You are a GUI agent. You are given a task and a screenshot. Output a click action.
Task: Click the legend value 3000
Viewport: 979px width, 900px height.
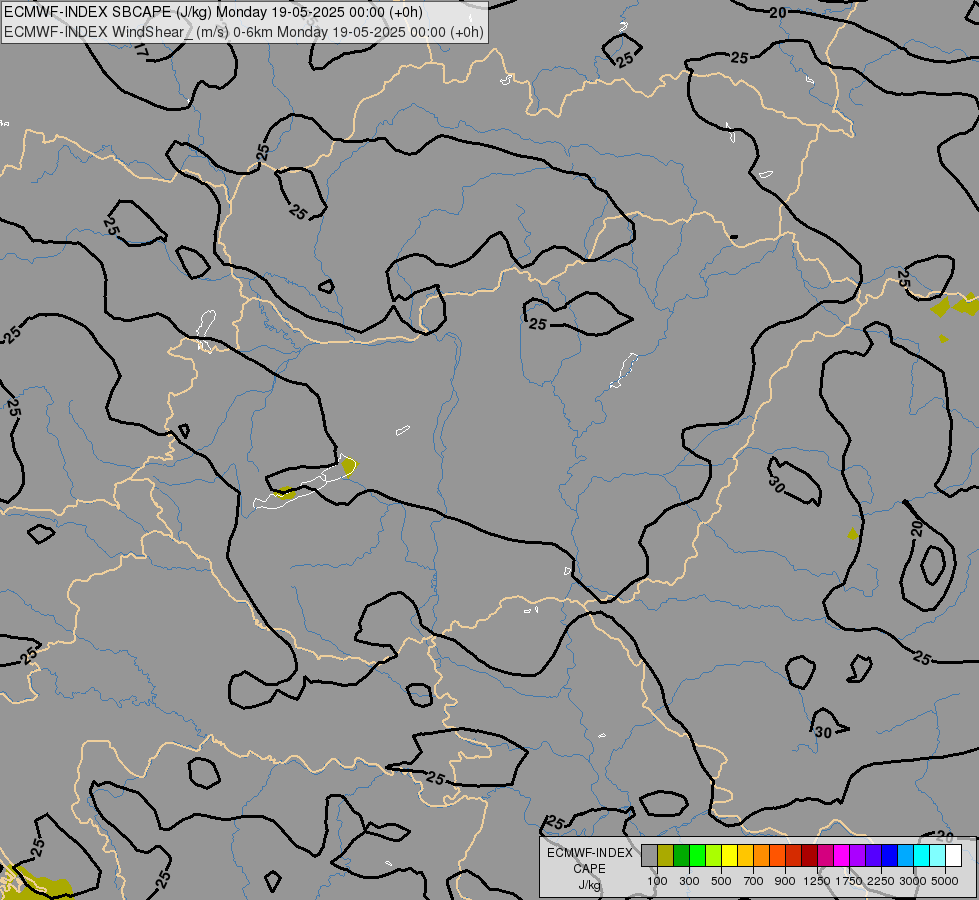coord(913,881)
